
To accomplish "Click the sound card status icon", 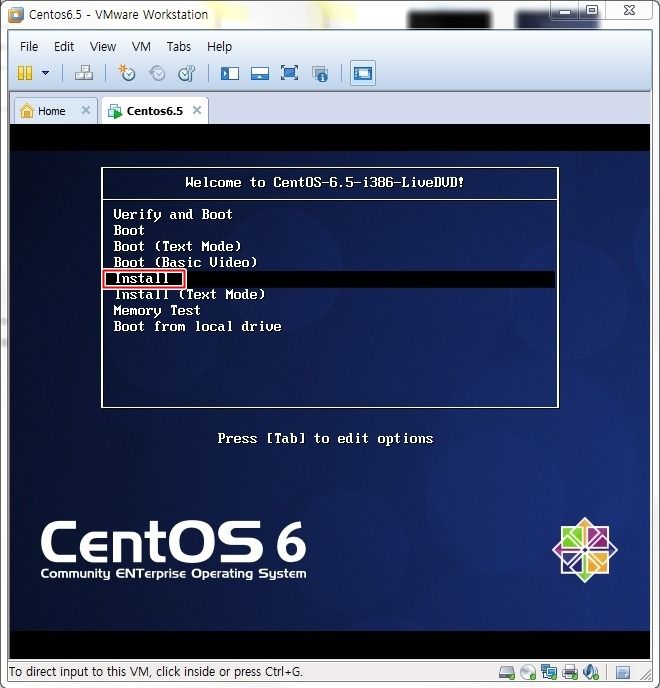I will coord(591,672).
